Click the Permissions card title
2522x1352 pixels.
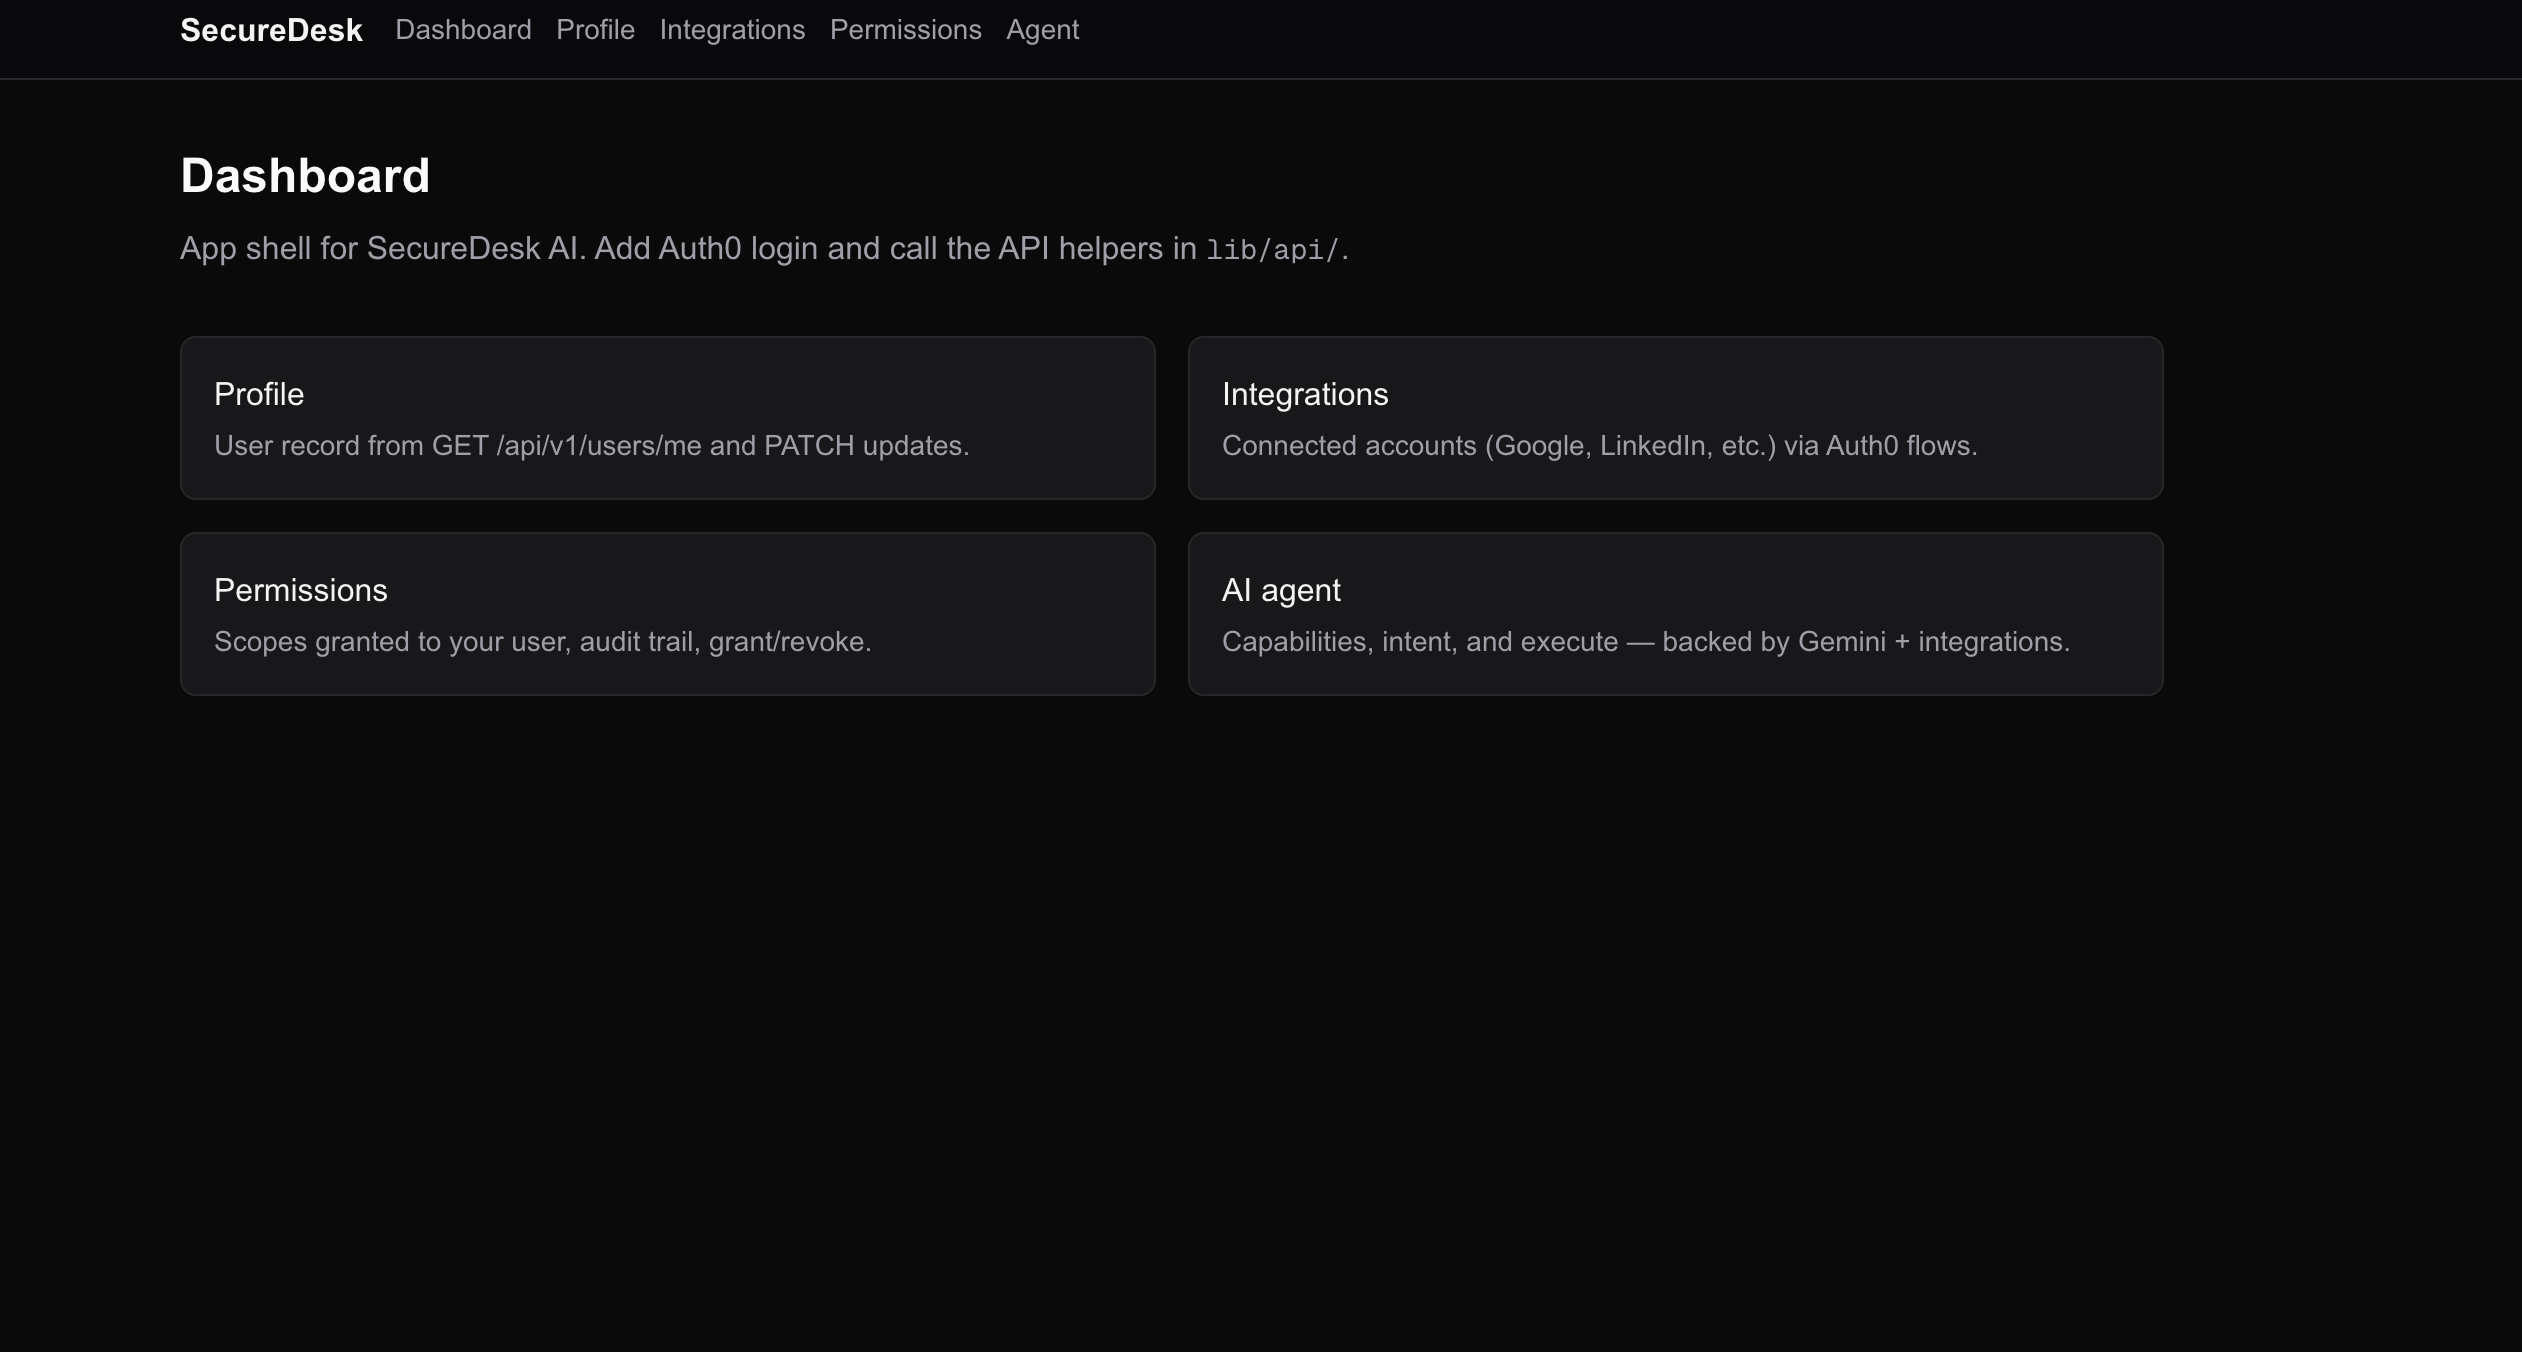(x=300, y=590)
